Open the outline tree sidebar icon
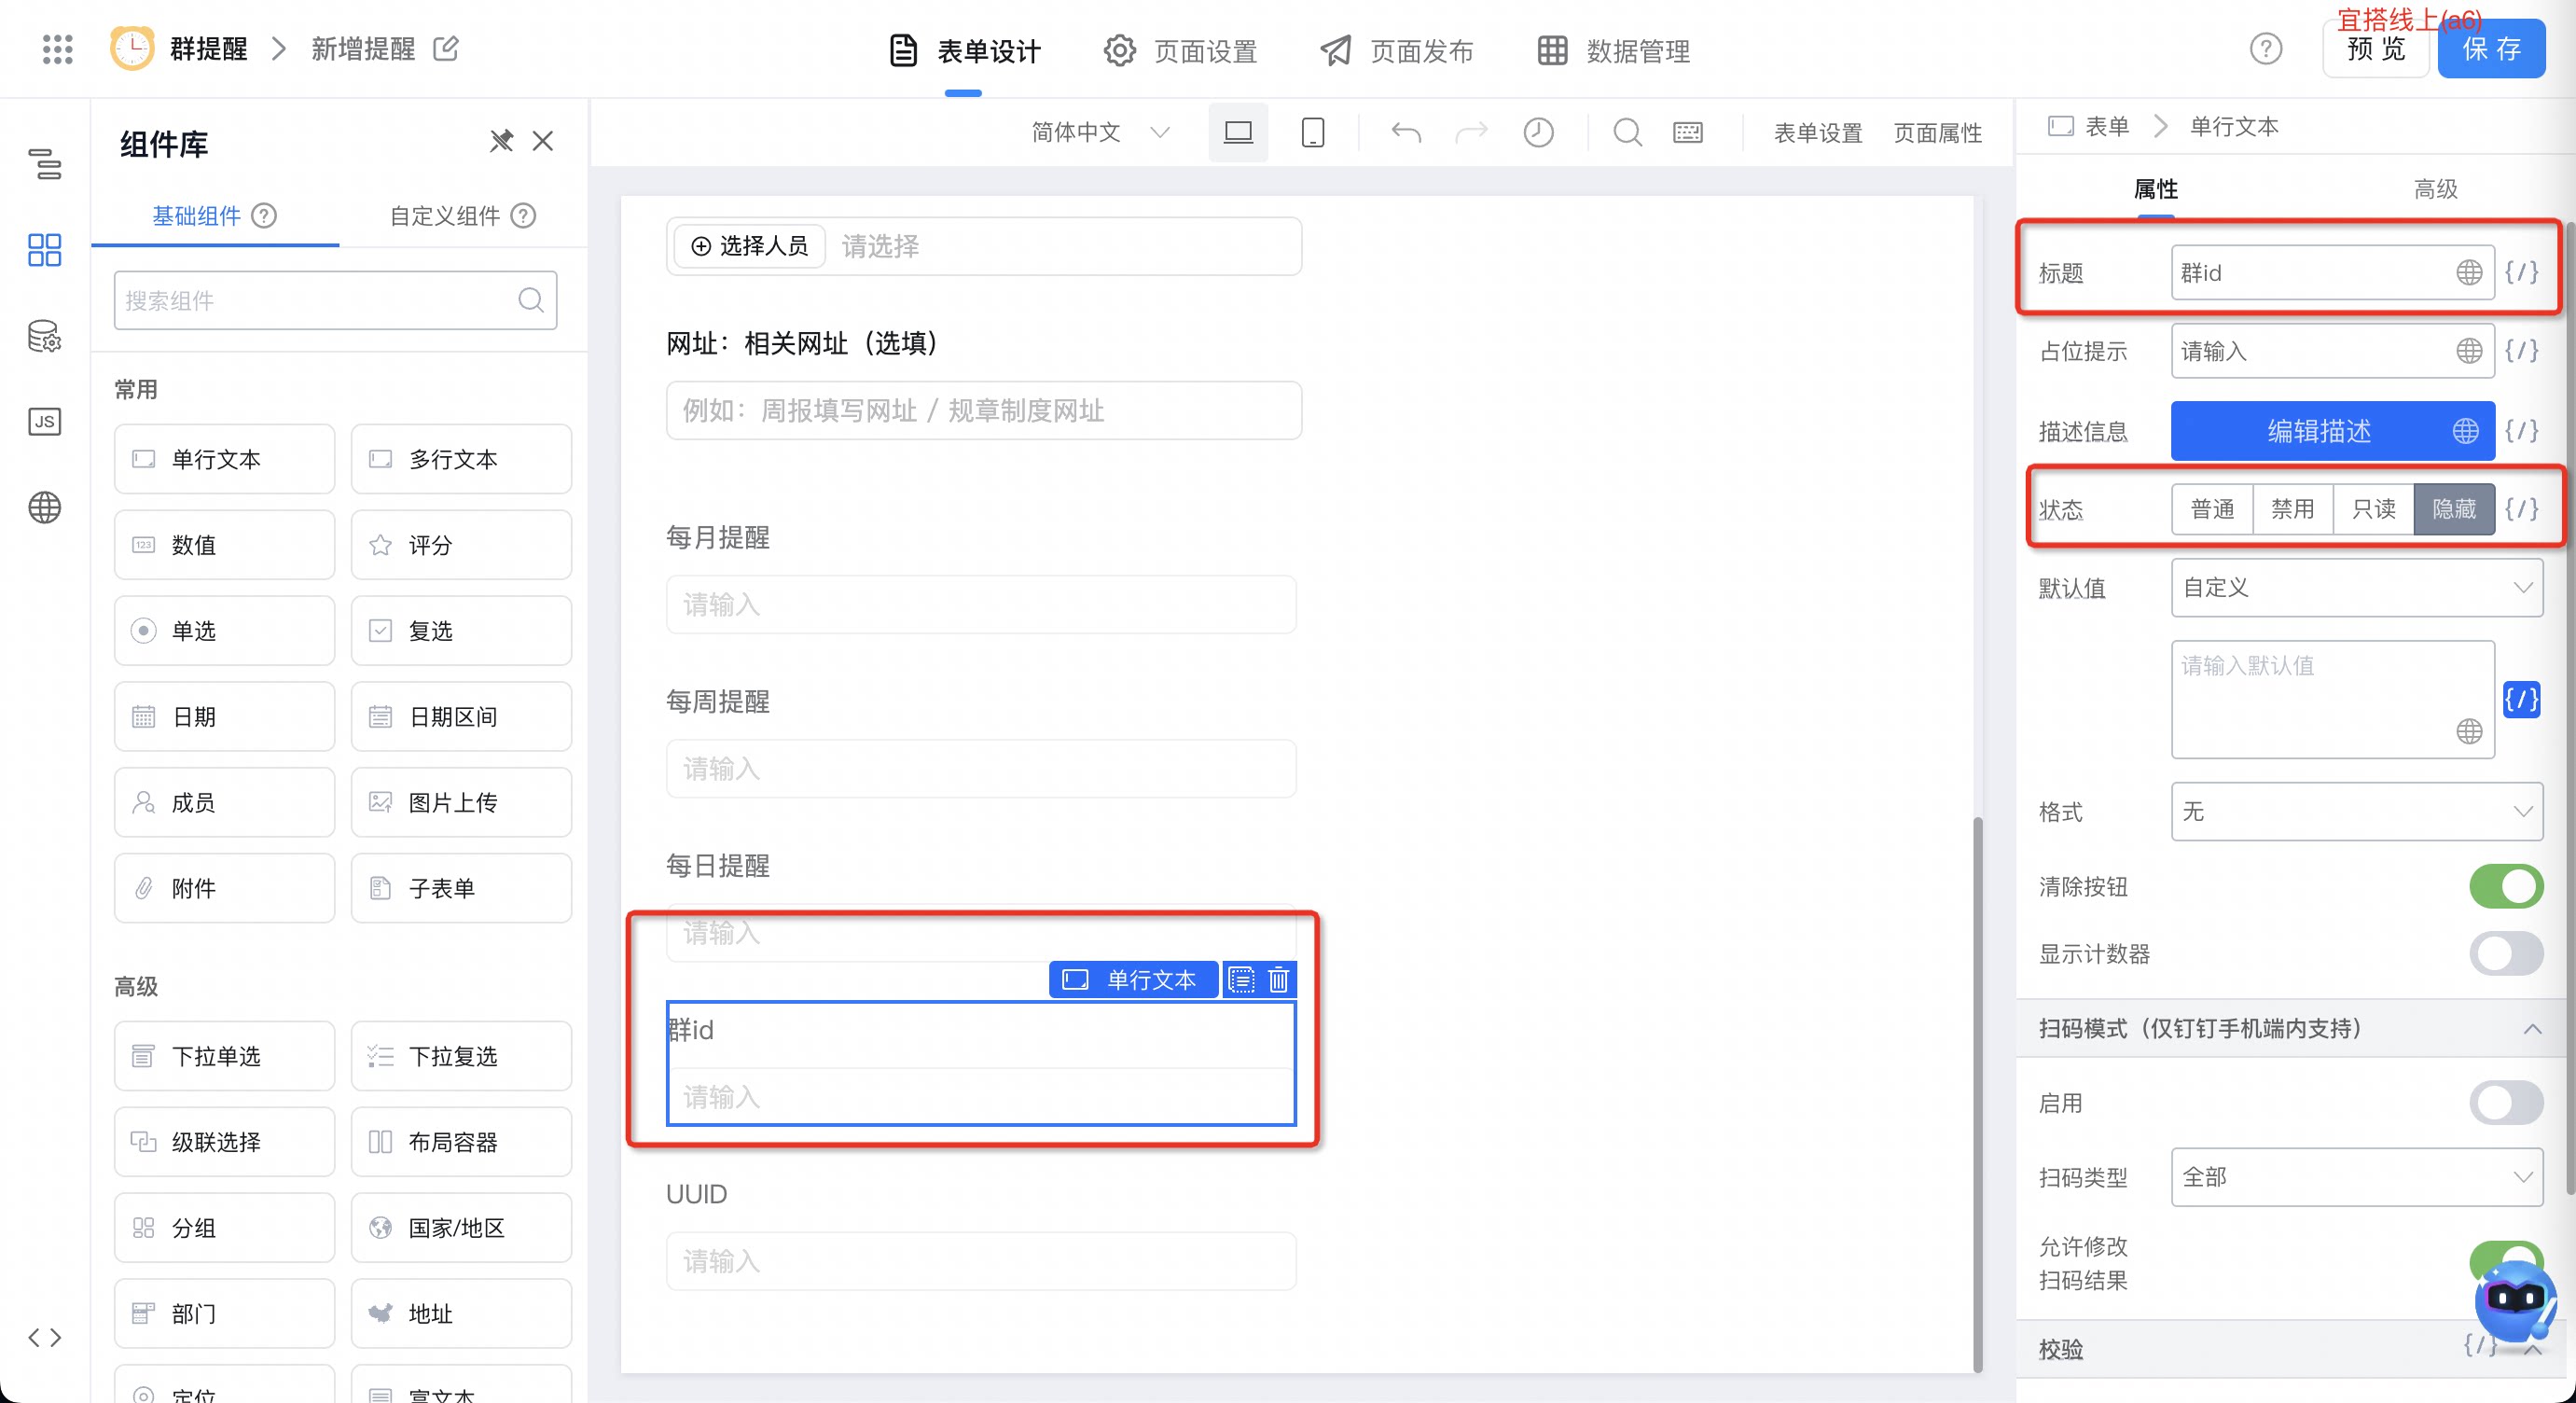This screenshot has height=1403, width=2576. tap(45, 163)
